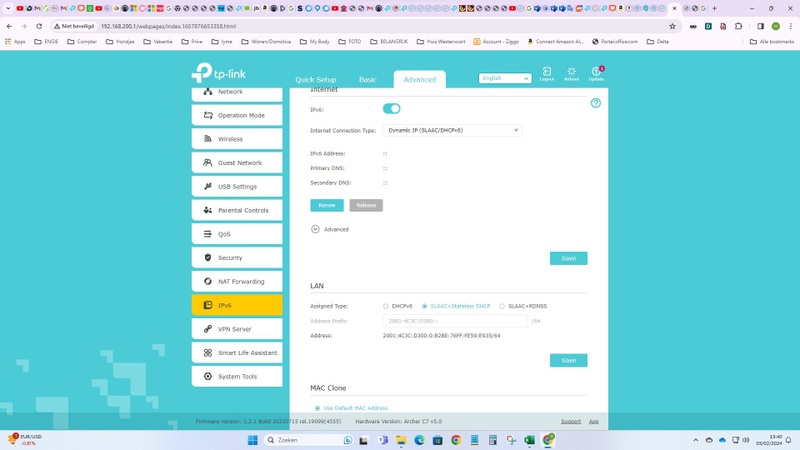Open the Calculator taskbar icon
The height and width of the screenshot is (450, 800).
point(492,440)
